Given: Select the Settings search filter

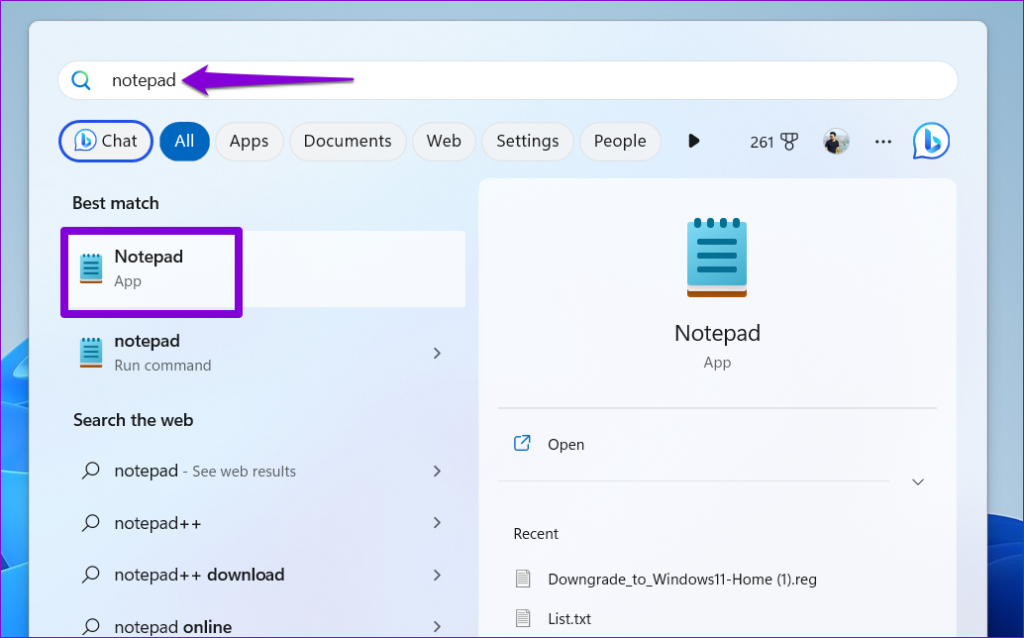Looking at the screenshot, I should pyautogui.click(x=527, y=141).
